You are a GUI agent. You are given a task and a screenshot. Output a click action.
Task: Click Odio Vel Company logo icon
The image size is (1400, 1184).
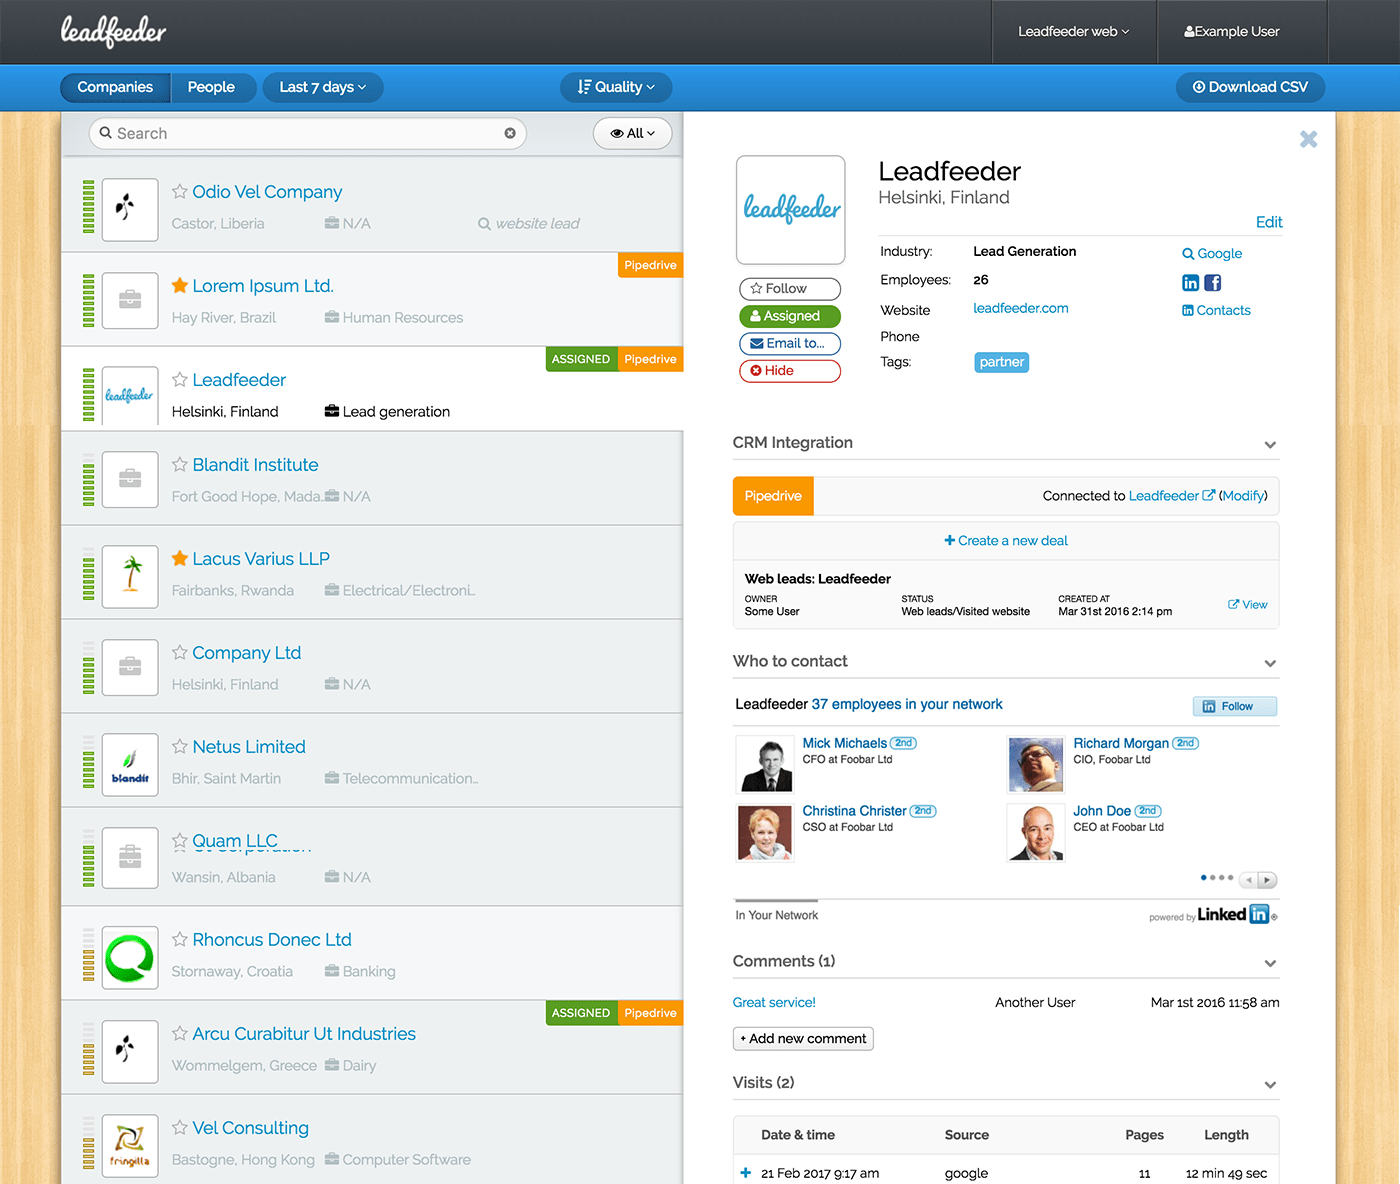point(130,210)
